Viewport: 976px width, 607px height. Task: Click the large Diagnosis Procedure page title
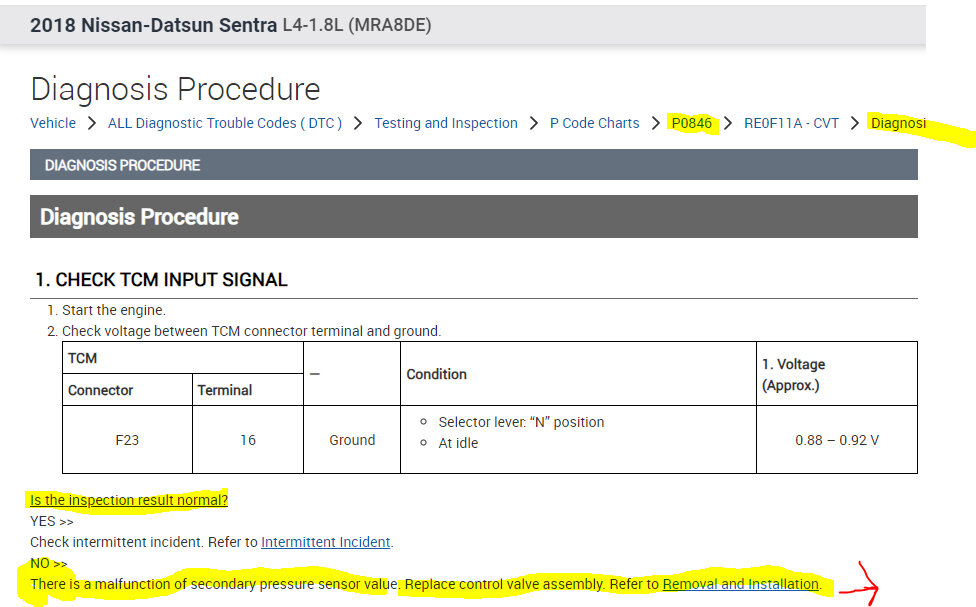[x=175, y=89]
